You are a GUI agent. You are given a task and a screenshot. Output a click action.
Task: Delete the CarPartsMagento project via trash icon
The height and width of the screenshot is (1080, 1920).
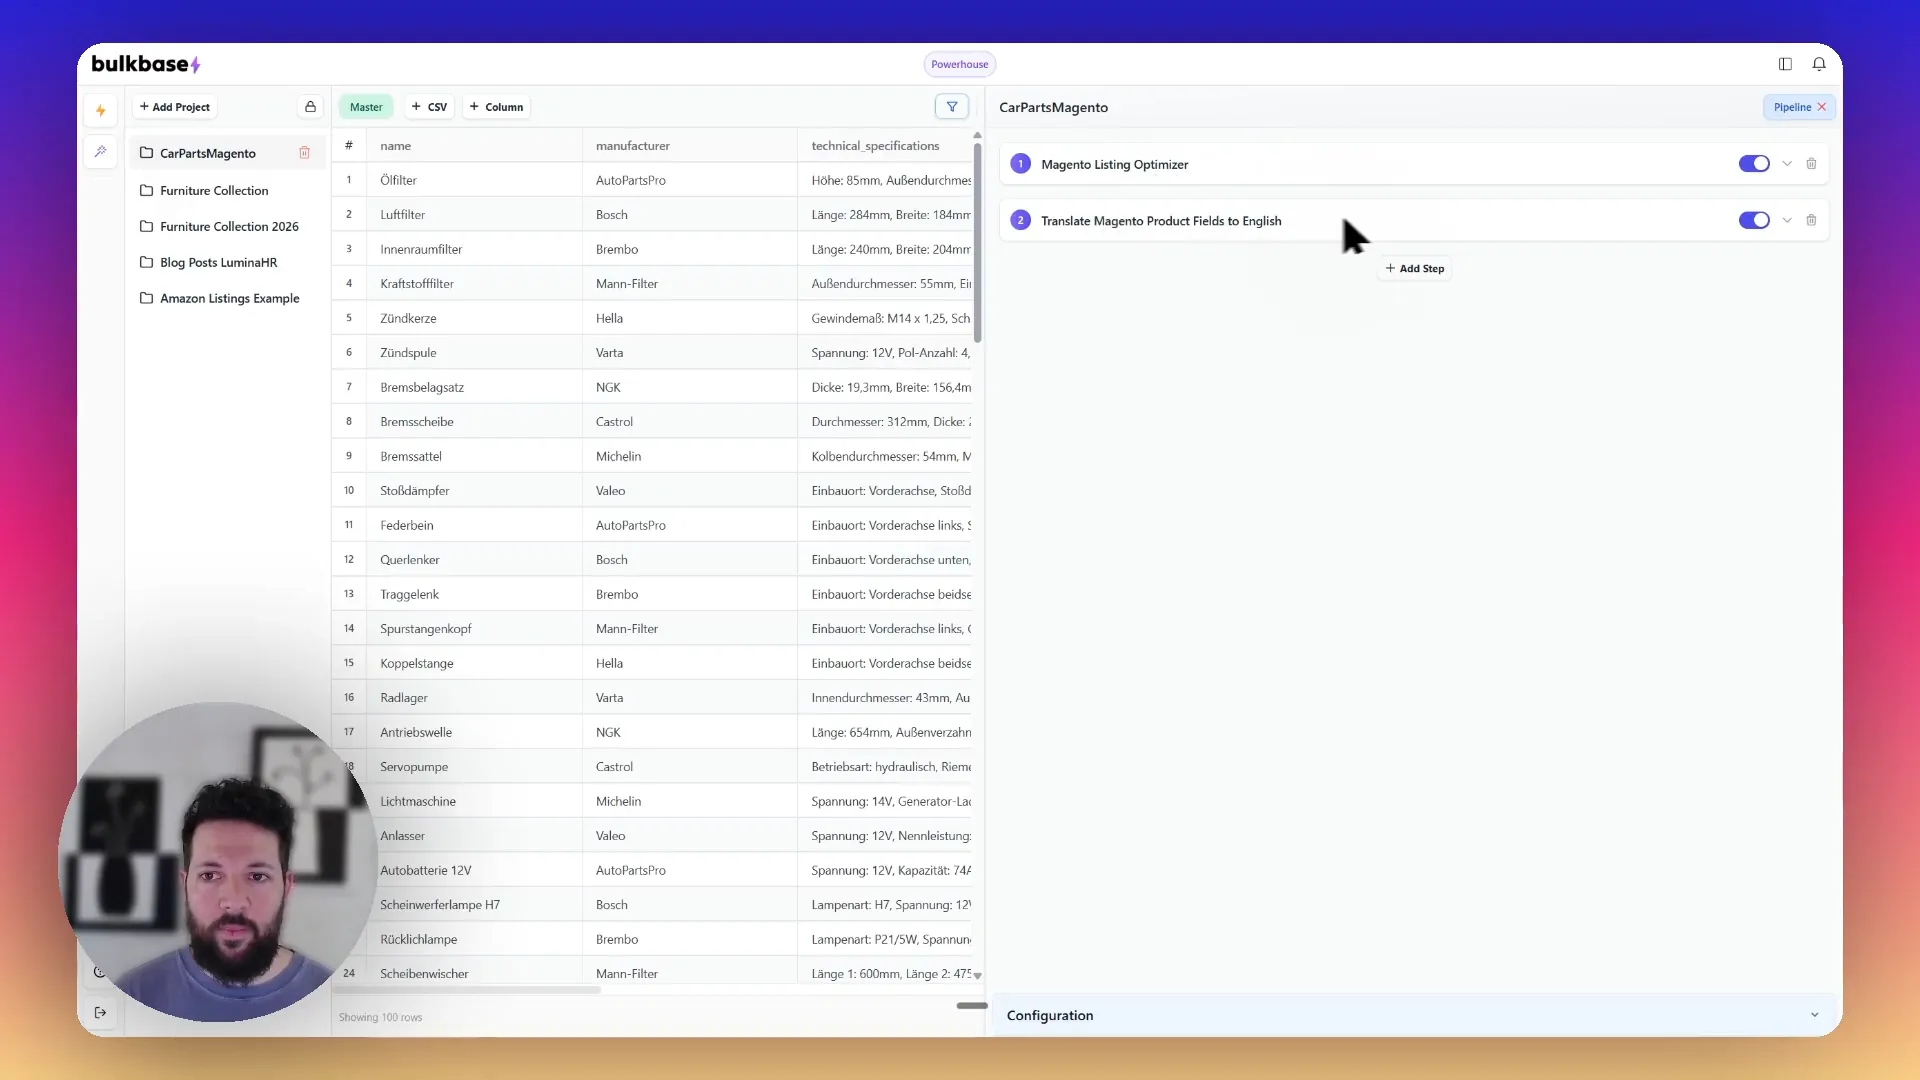point(304,153)
